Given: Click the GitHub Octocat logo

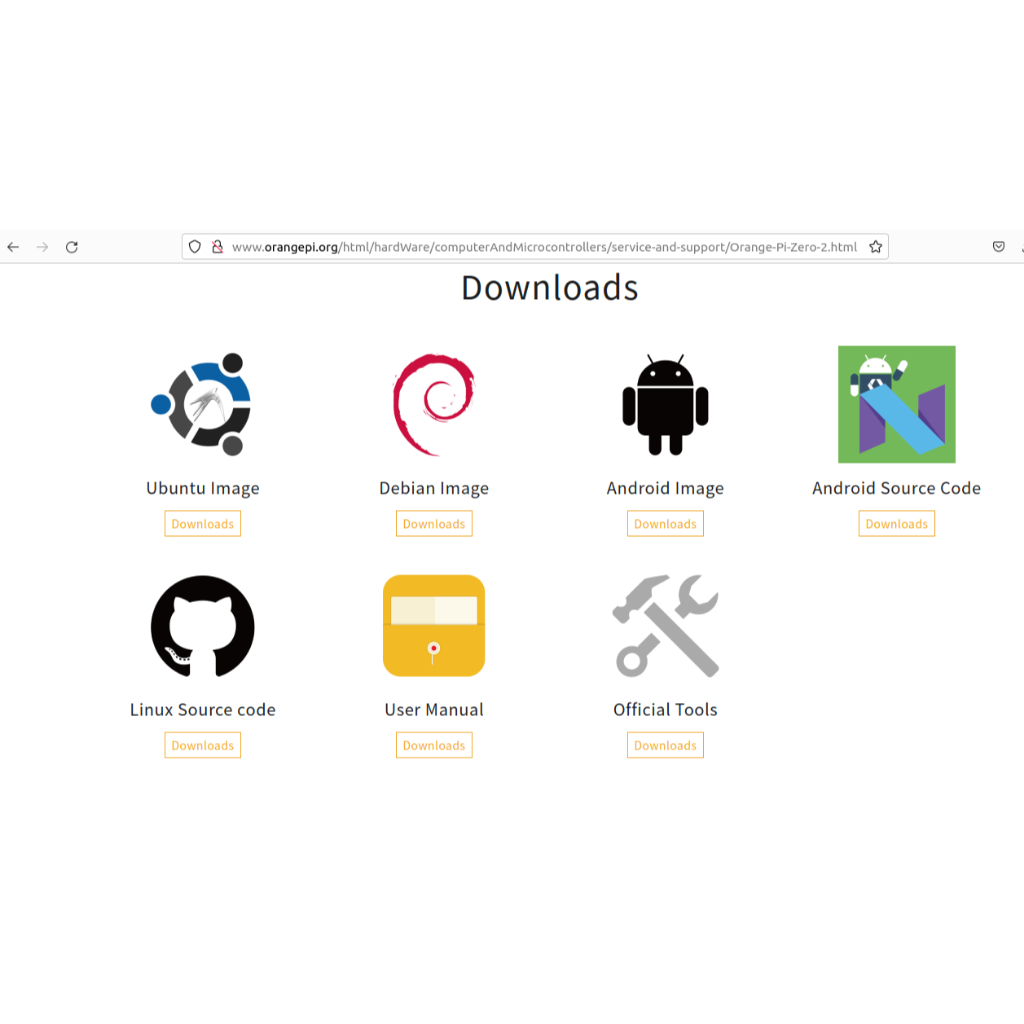Looking at the screenshot, I should pos(203,626).
